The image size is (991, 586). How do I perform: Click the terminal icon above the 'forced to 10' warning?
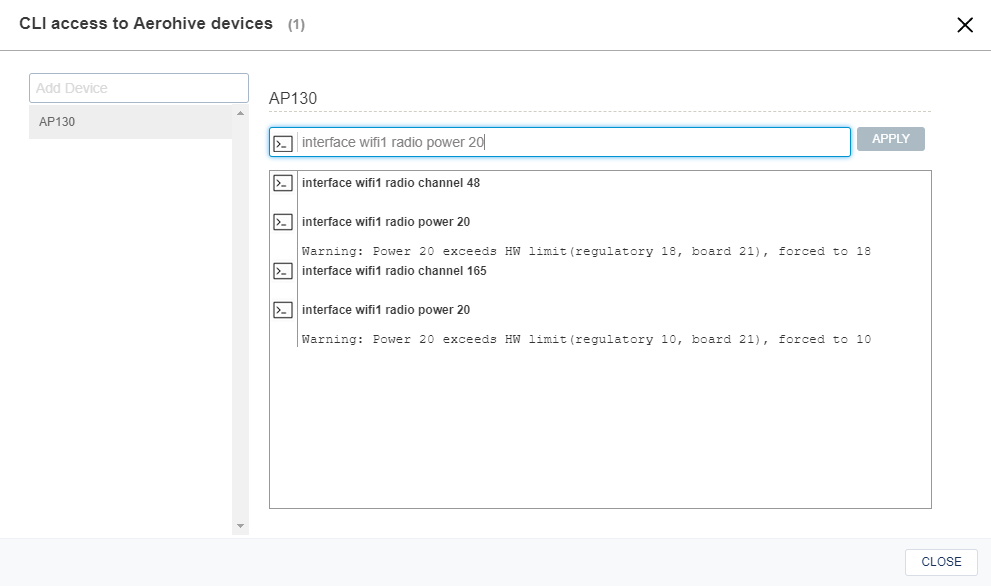283,310
